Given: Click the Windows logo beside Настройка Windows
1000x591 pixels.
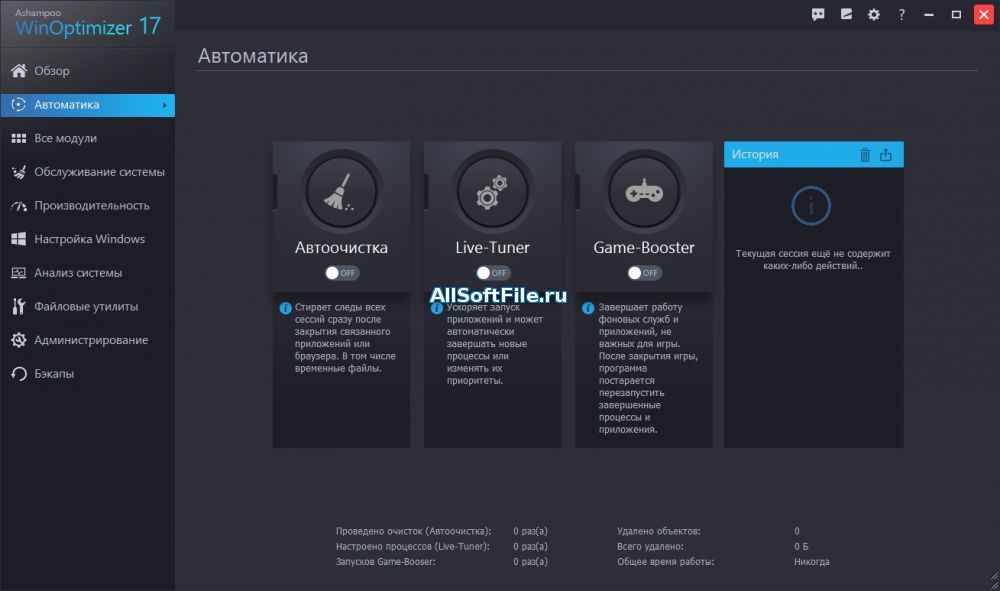Looking at the screenshot, I should 18,238.
